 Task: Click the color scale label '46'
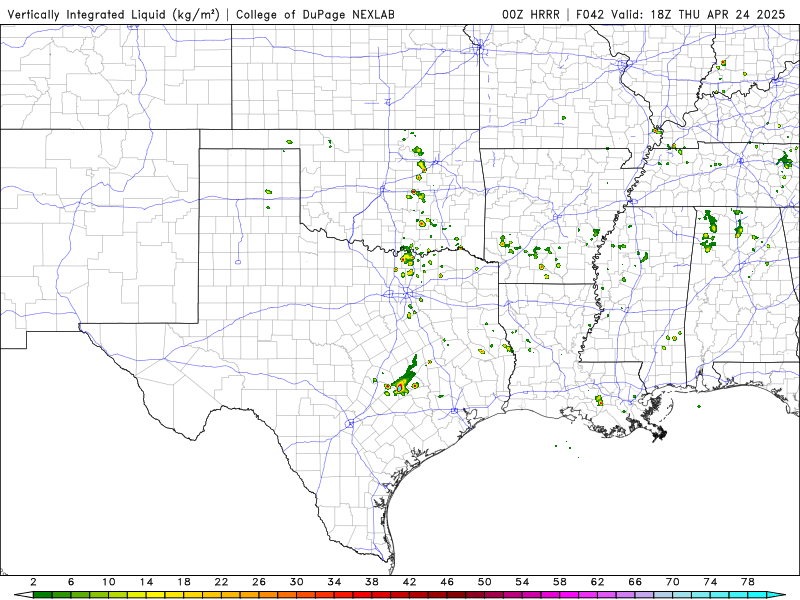[x=447, y=582]
